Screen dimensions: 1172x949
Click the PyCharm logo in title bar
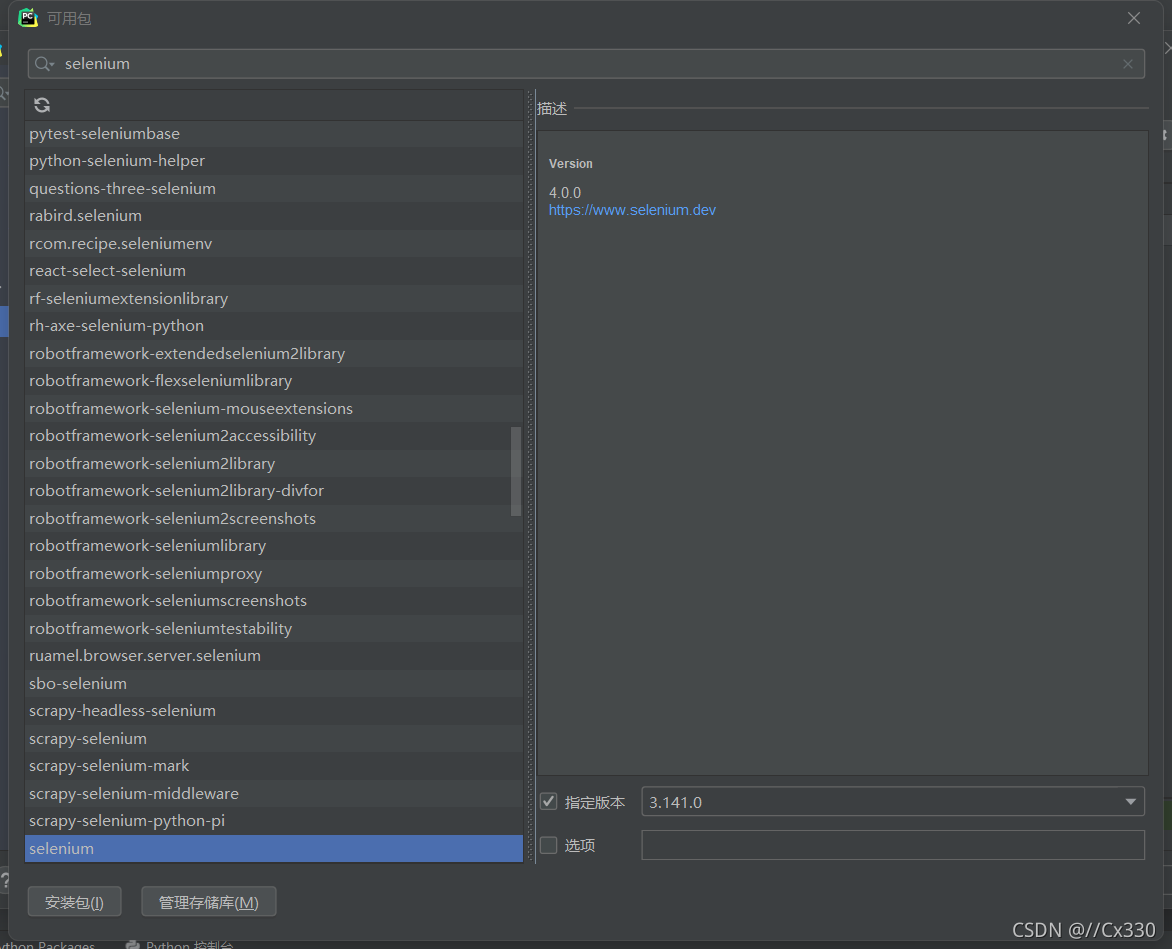point(28,18)
